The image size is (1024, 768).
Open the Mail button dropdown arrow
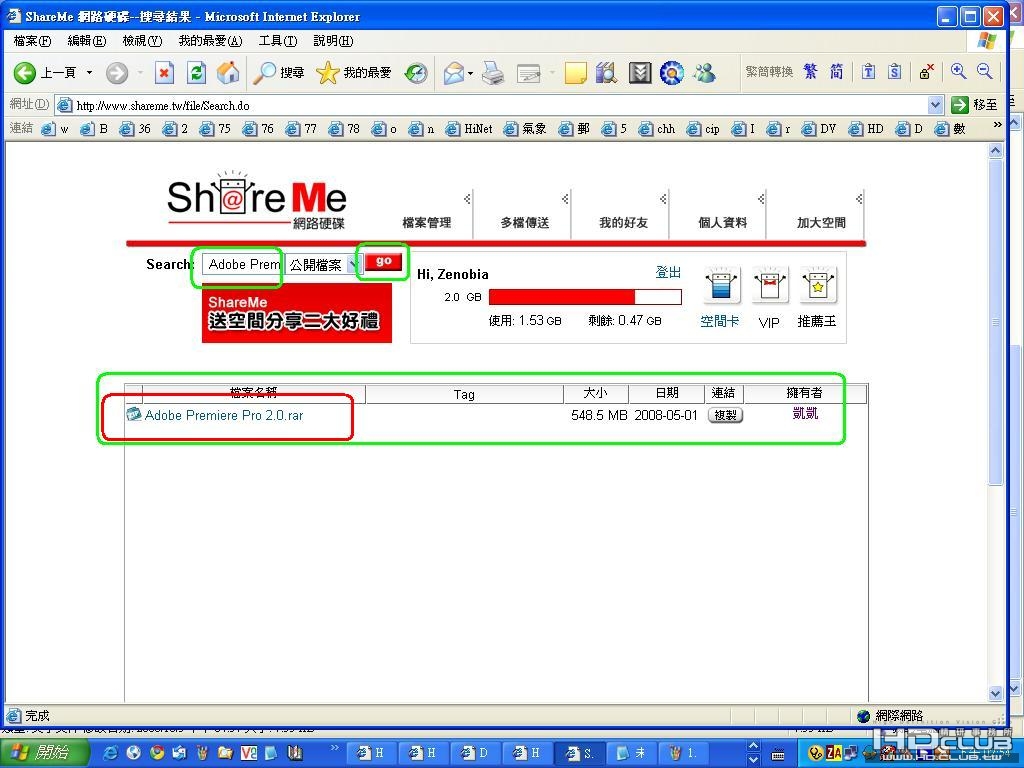(470, 72)
